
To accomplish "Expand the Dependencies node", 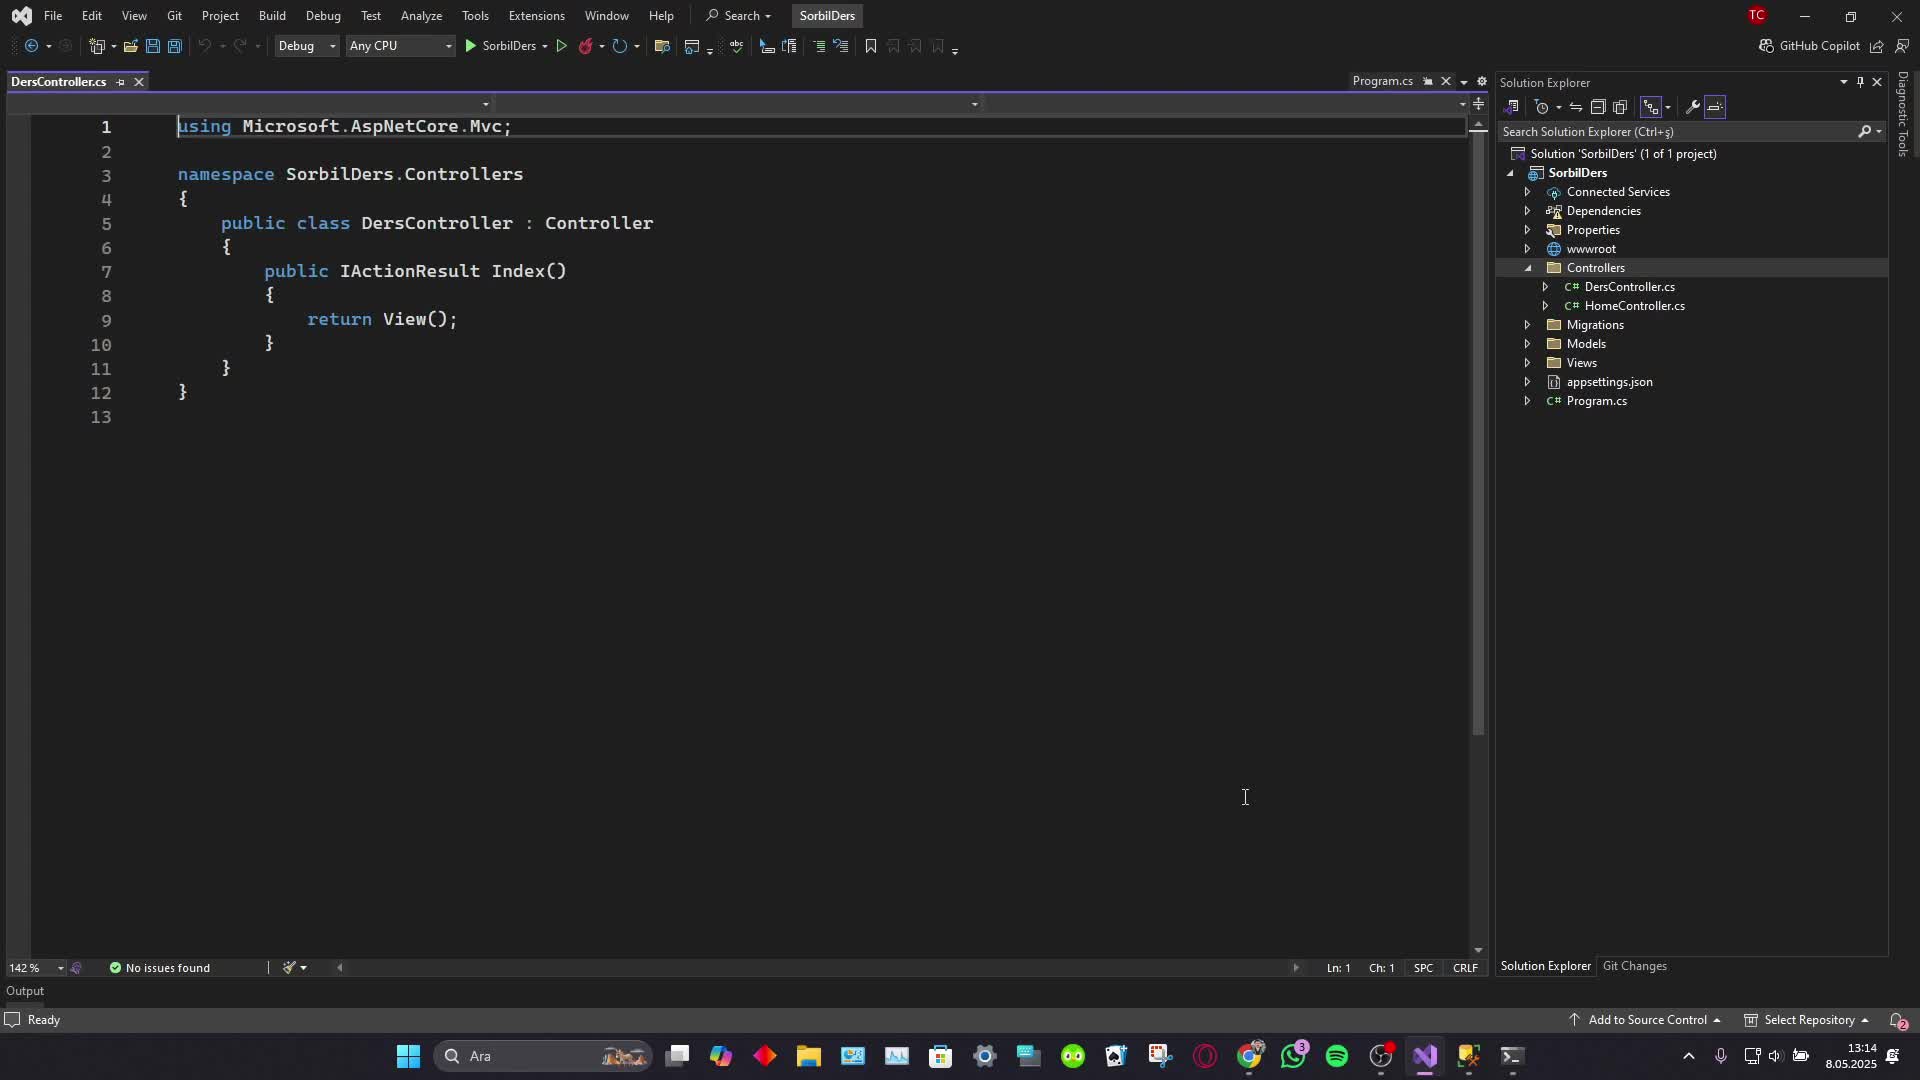I will click(x=1527, y=211).
